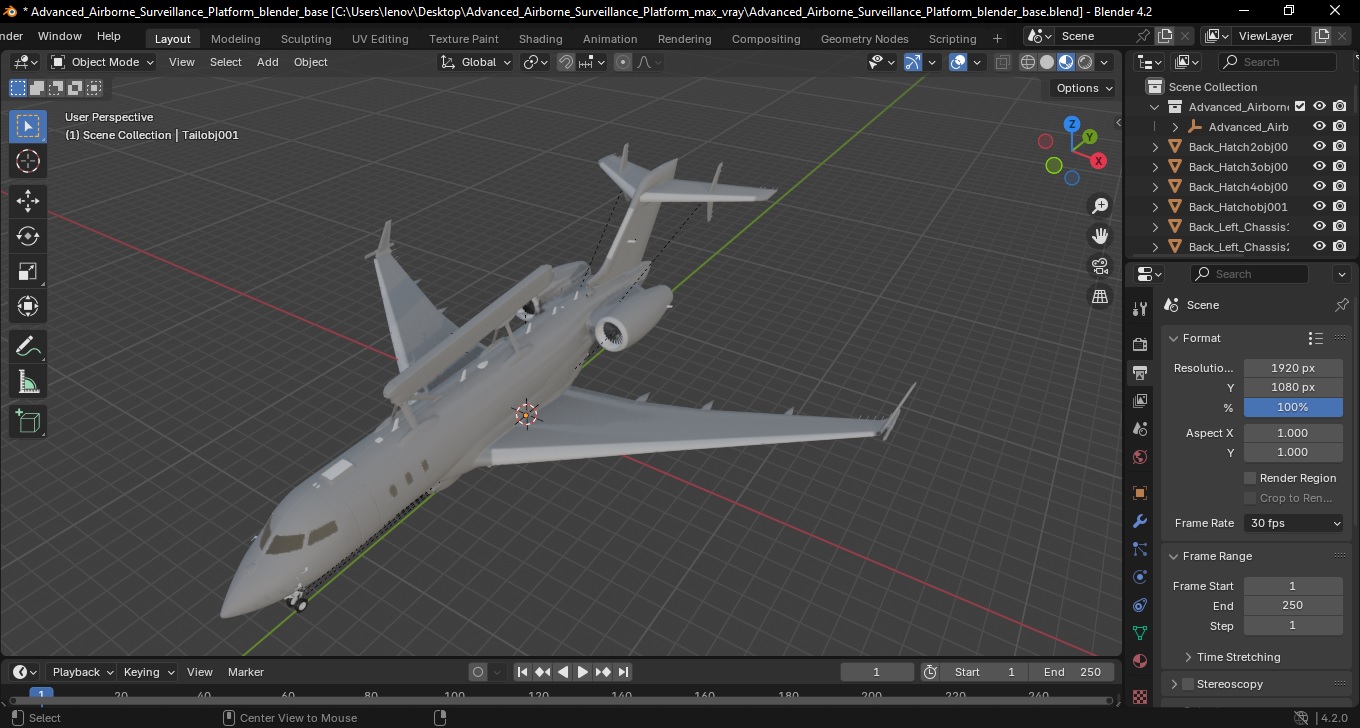The width and height of the screenshot is (1360, 728).
Task: Toggle the camera view gizmo
Action: [1100, 266]
